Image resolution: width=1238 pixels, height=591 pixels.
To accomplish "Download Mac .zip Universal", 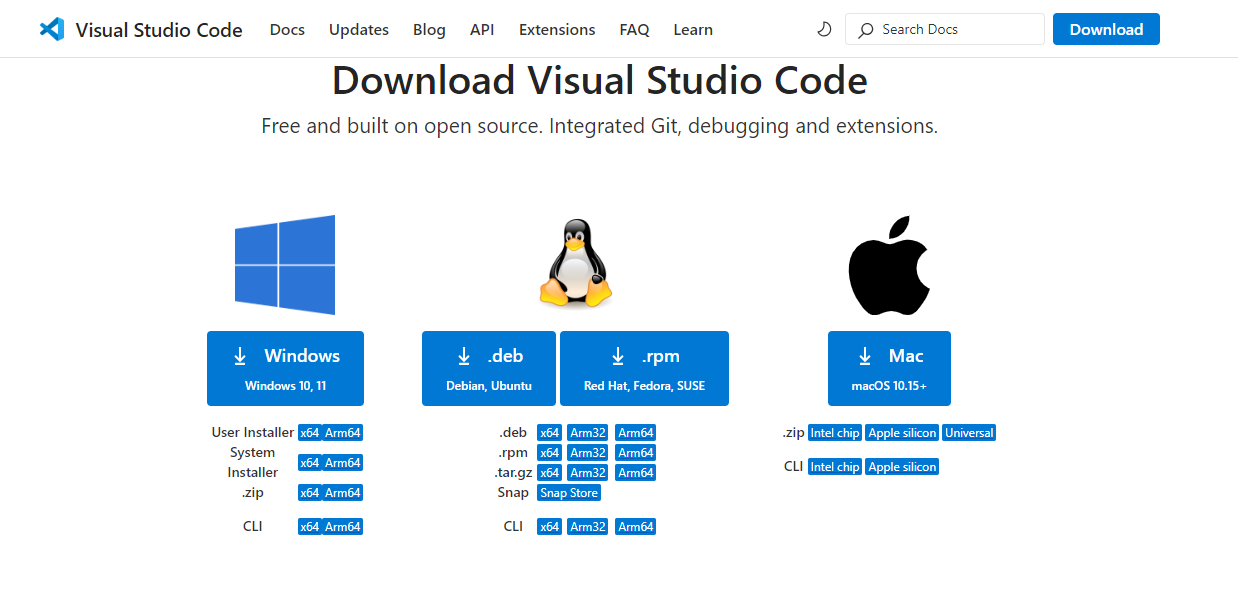I will pyautogui.click(x=969, y=433).
